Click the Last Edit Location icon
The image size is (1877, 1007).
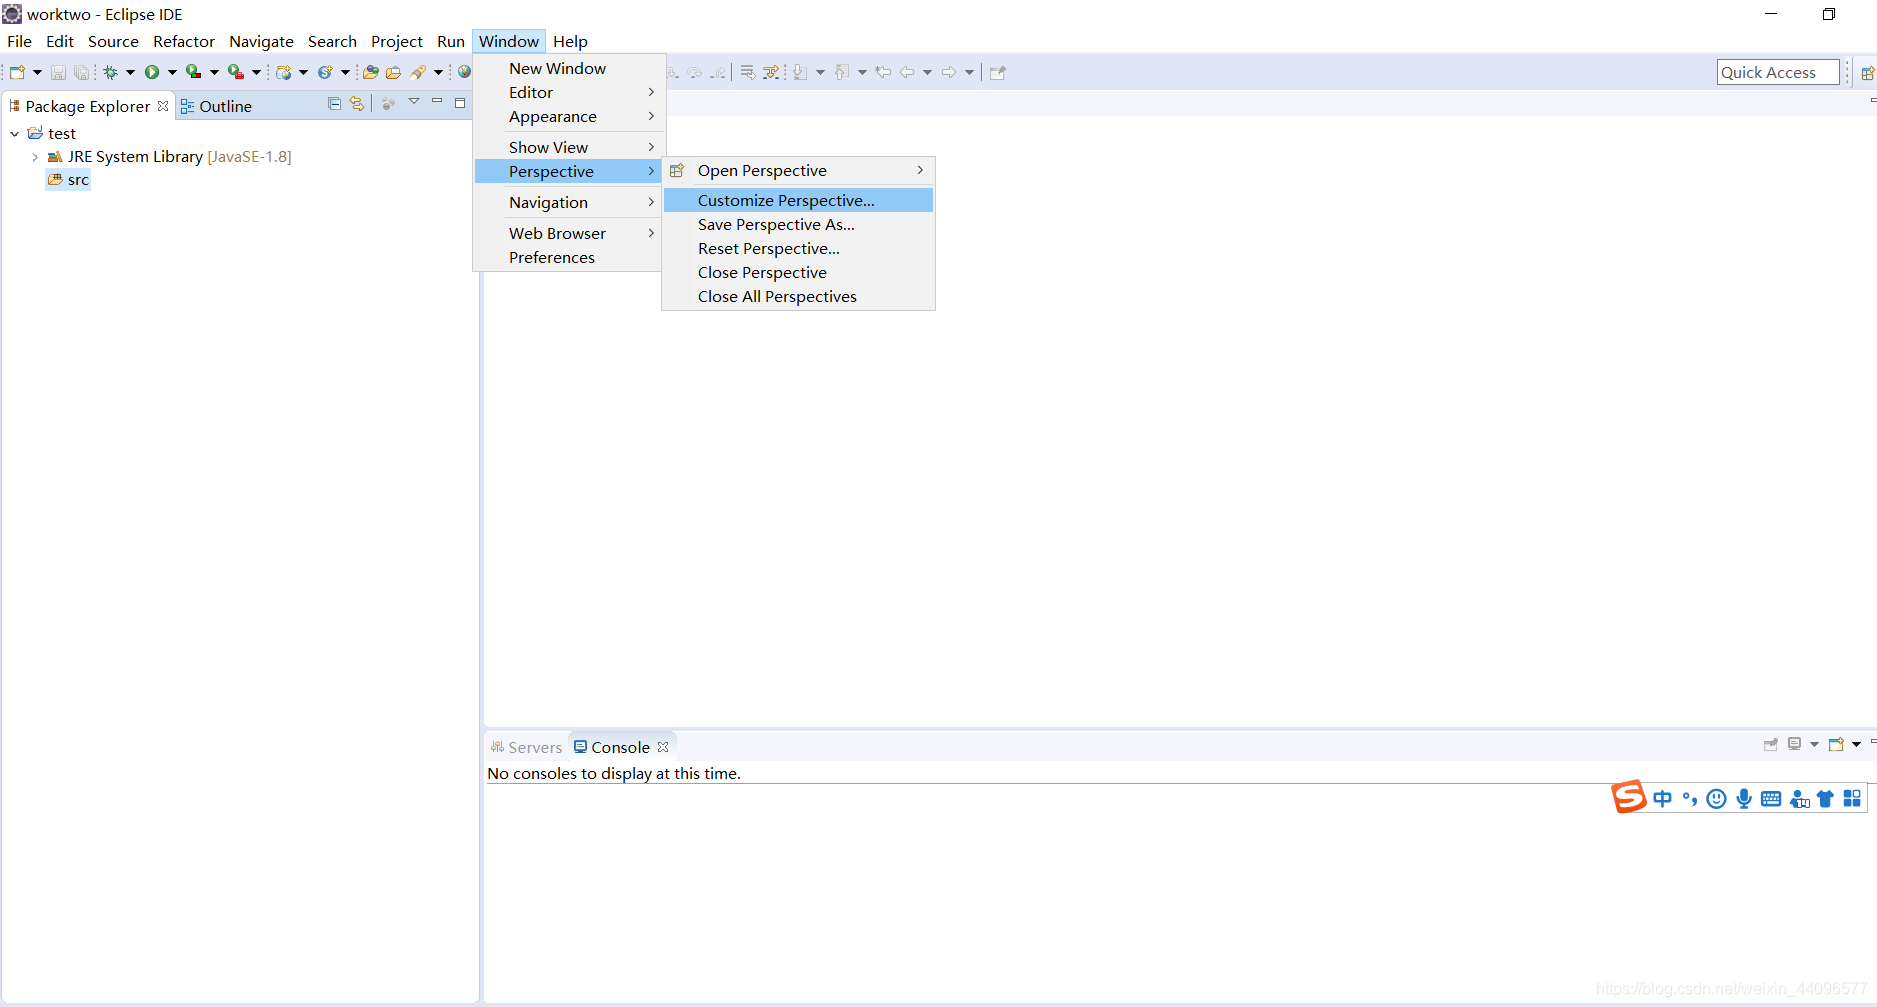point(883,72)
